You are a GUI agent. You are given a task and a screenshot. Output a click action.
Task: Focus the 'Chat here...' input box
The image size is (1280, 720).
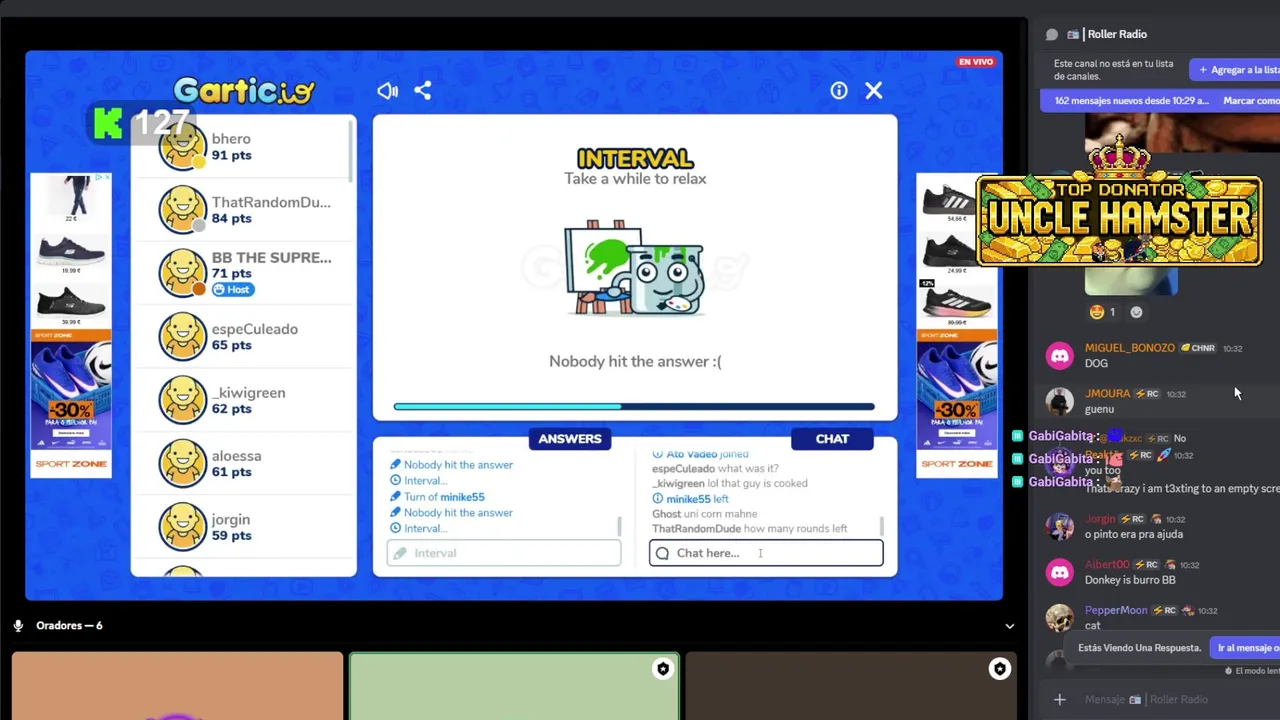click(x=766, y=553)
